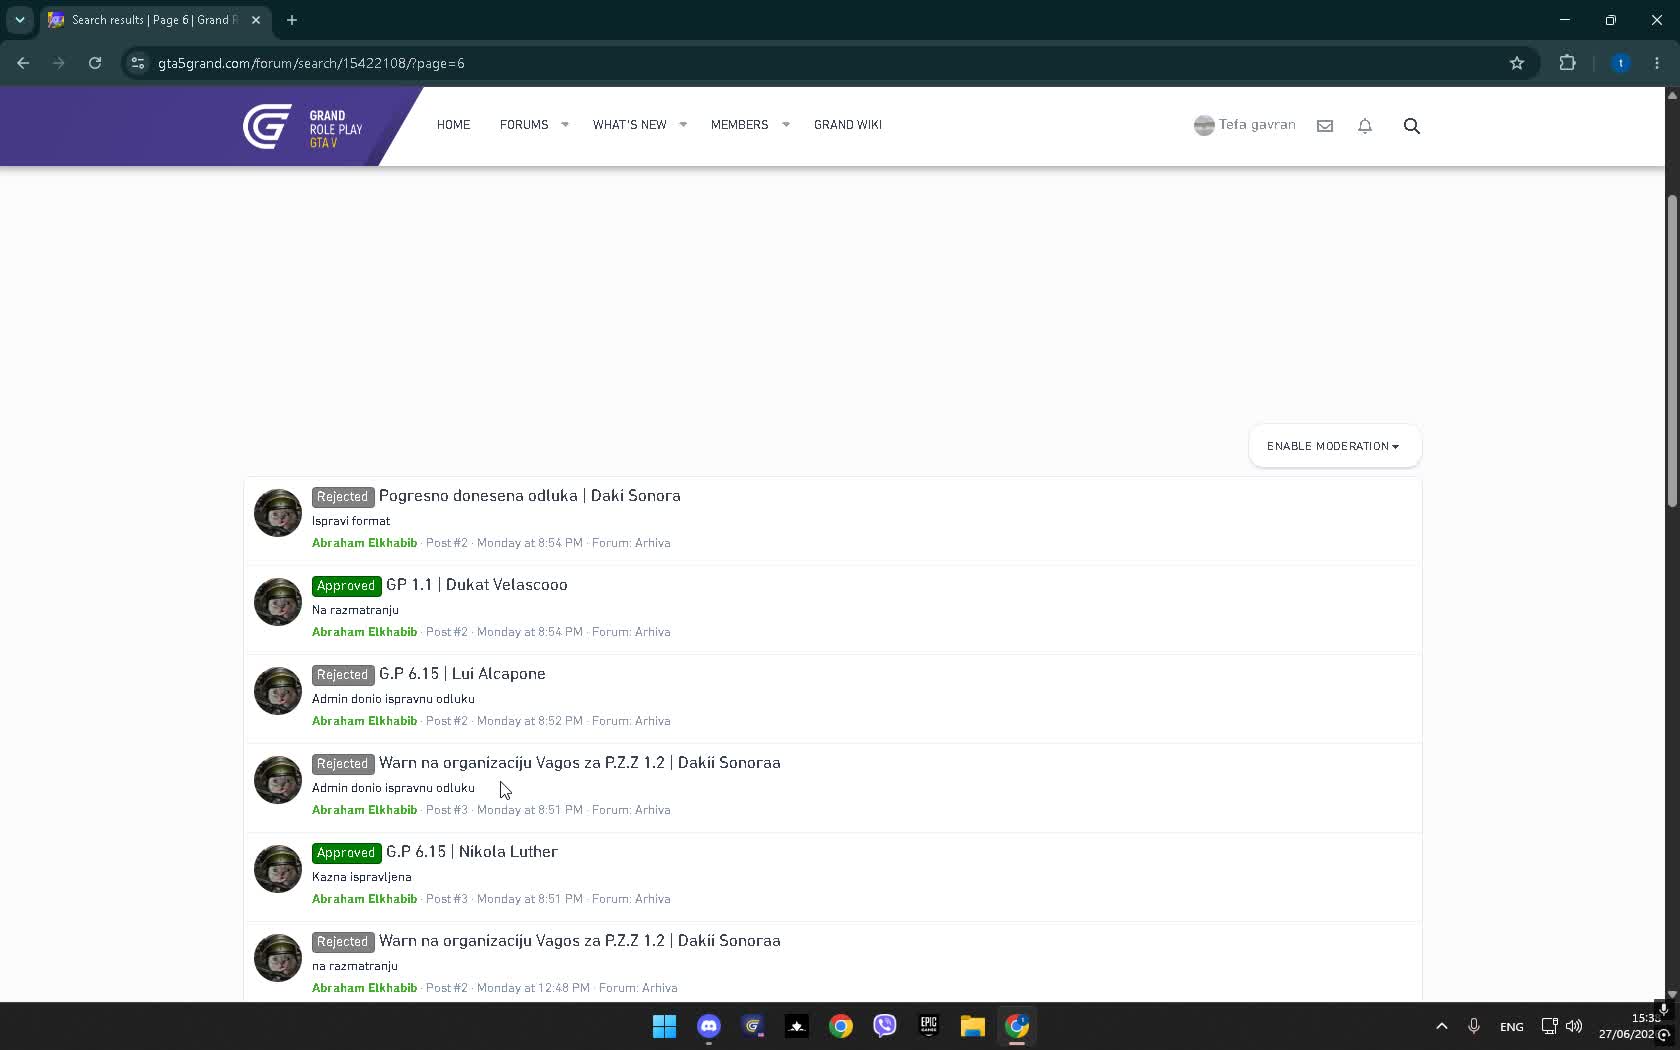1680x1050 pixels.
Task: Click 'Kazna ispravljena' snippet text
Action: click(361, 877)
